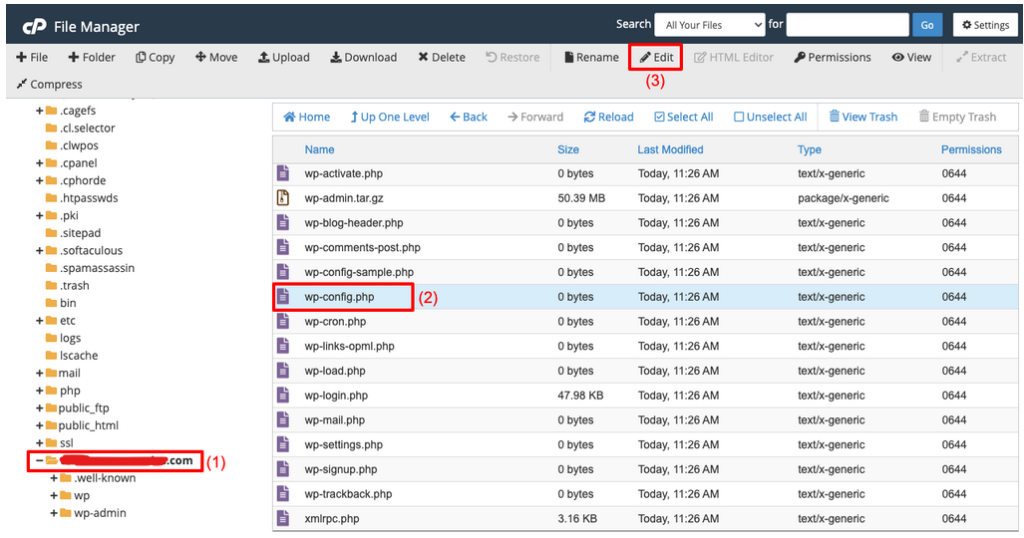Click the search text input field
Viewport: 1024px width, 538px height.
(x=846, y=25)
